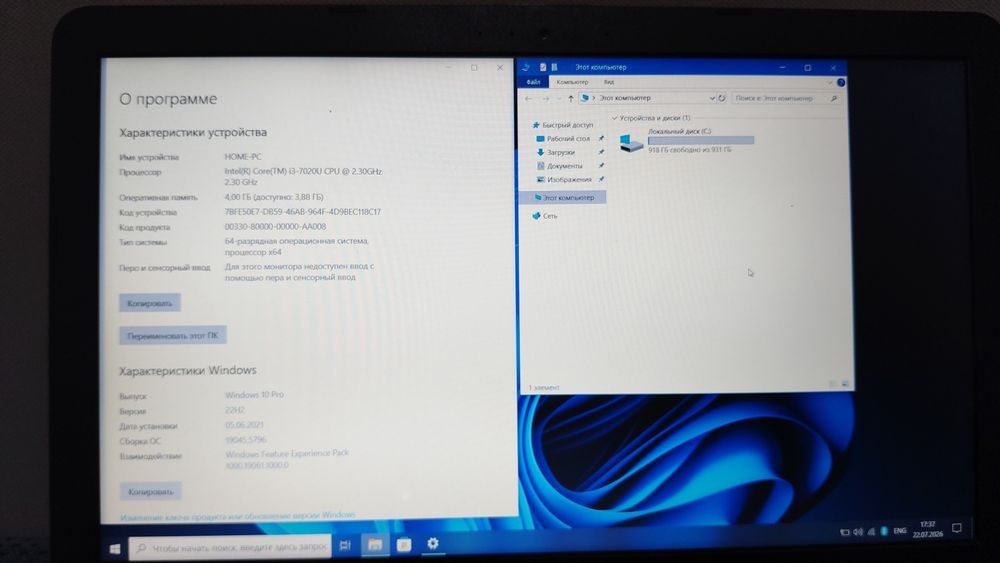
Task: Collapse the Устройства и диски group
Action: [x=615, y=118]
